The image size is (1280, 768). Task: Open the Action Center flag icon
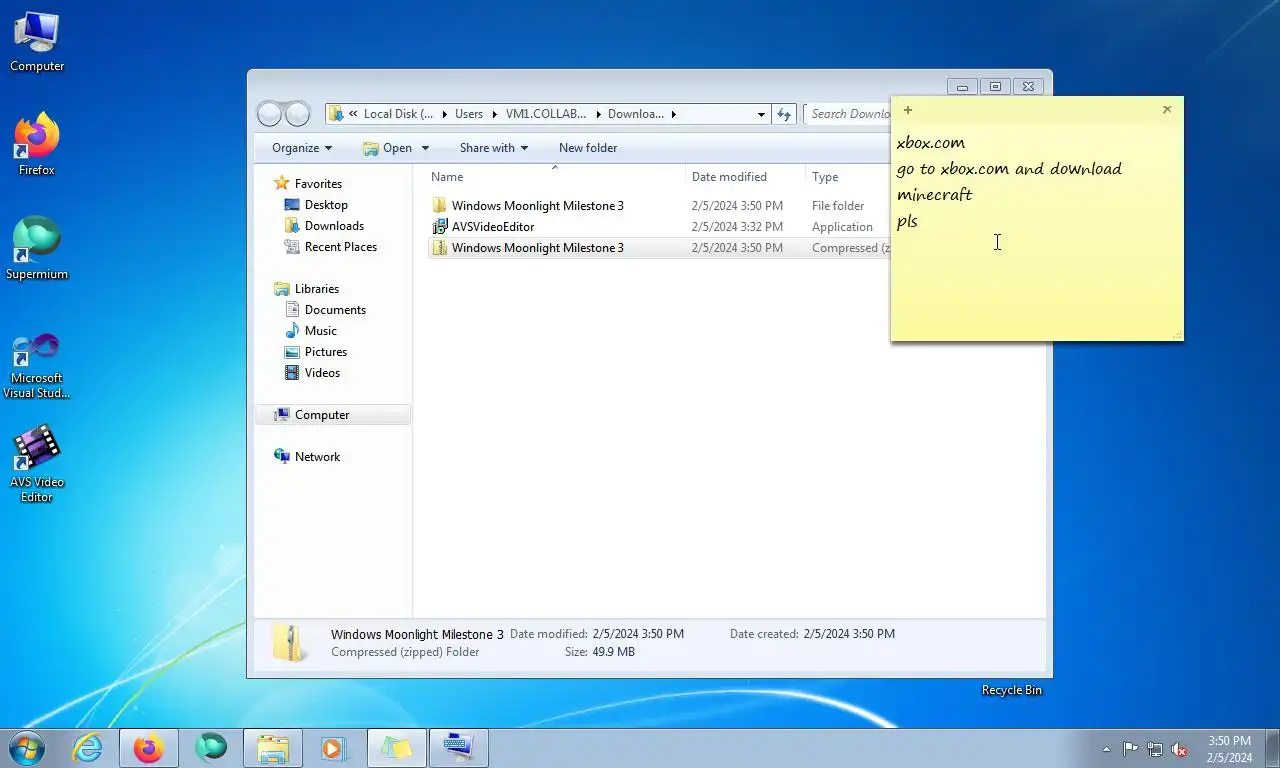tap(1130, 749)
